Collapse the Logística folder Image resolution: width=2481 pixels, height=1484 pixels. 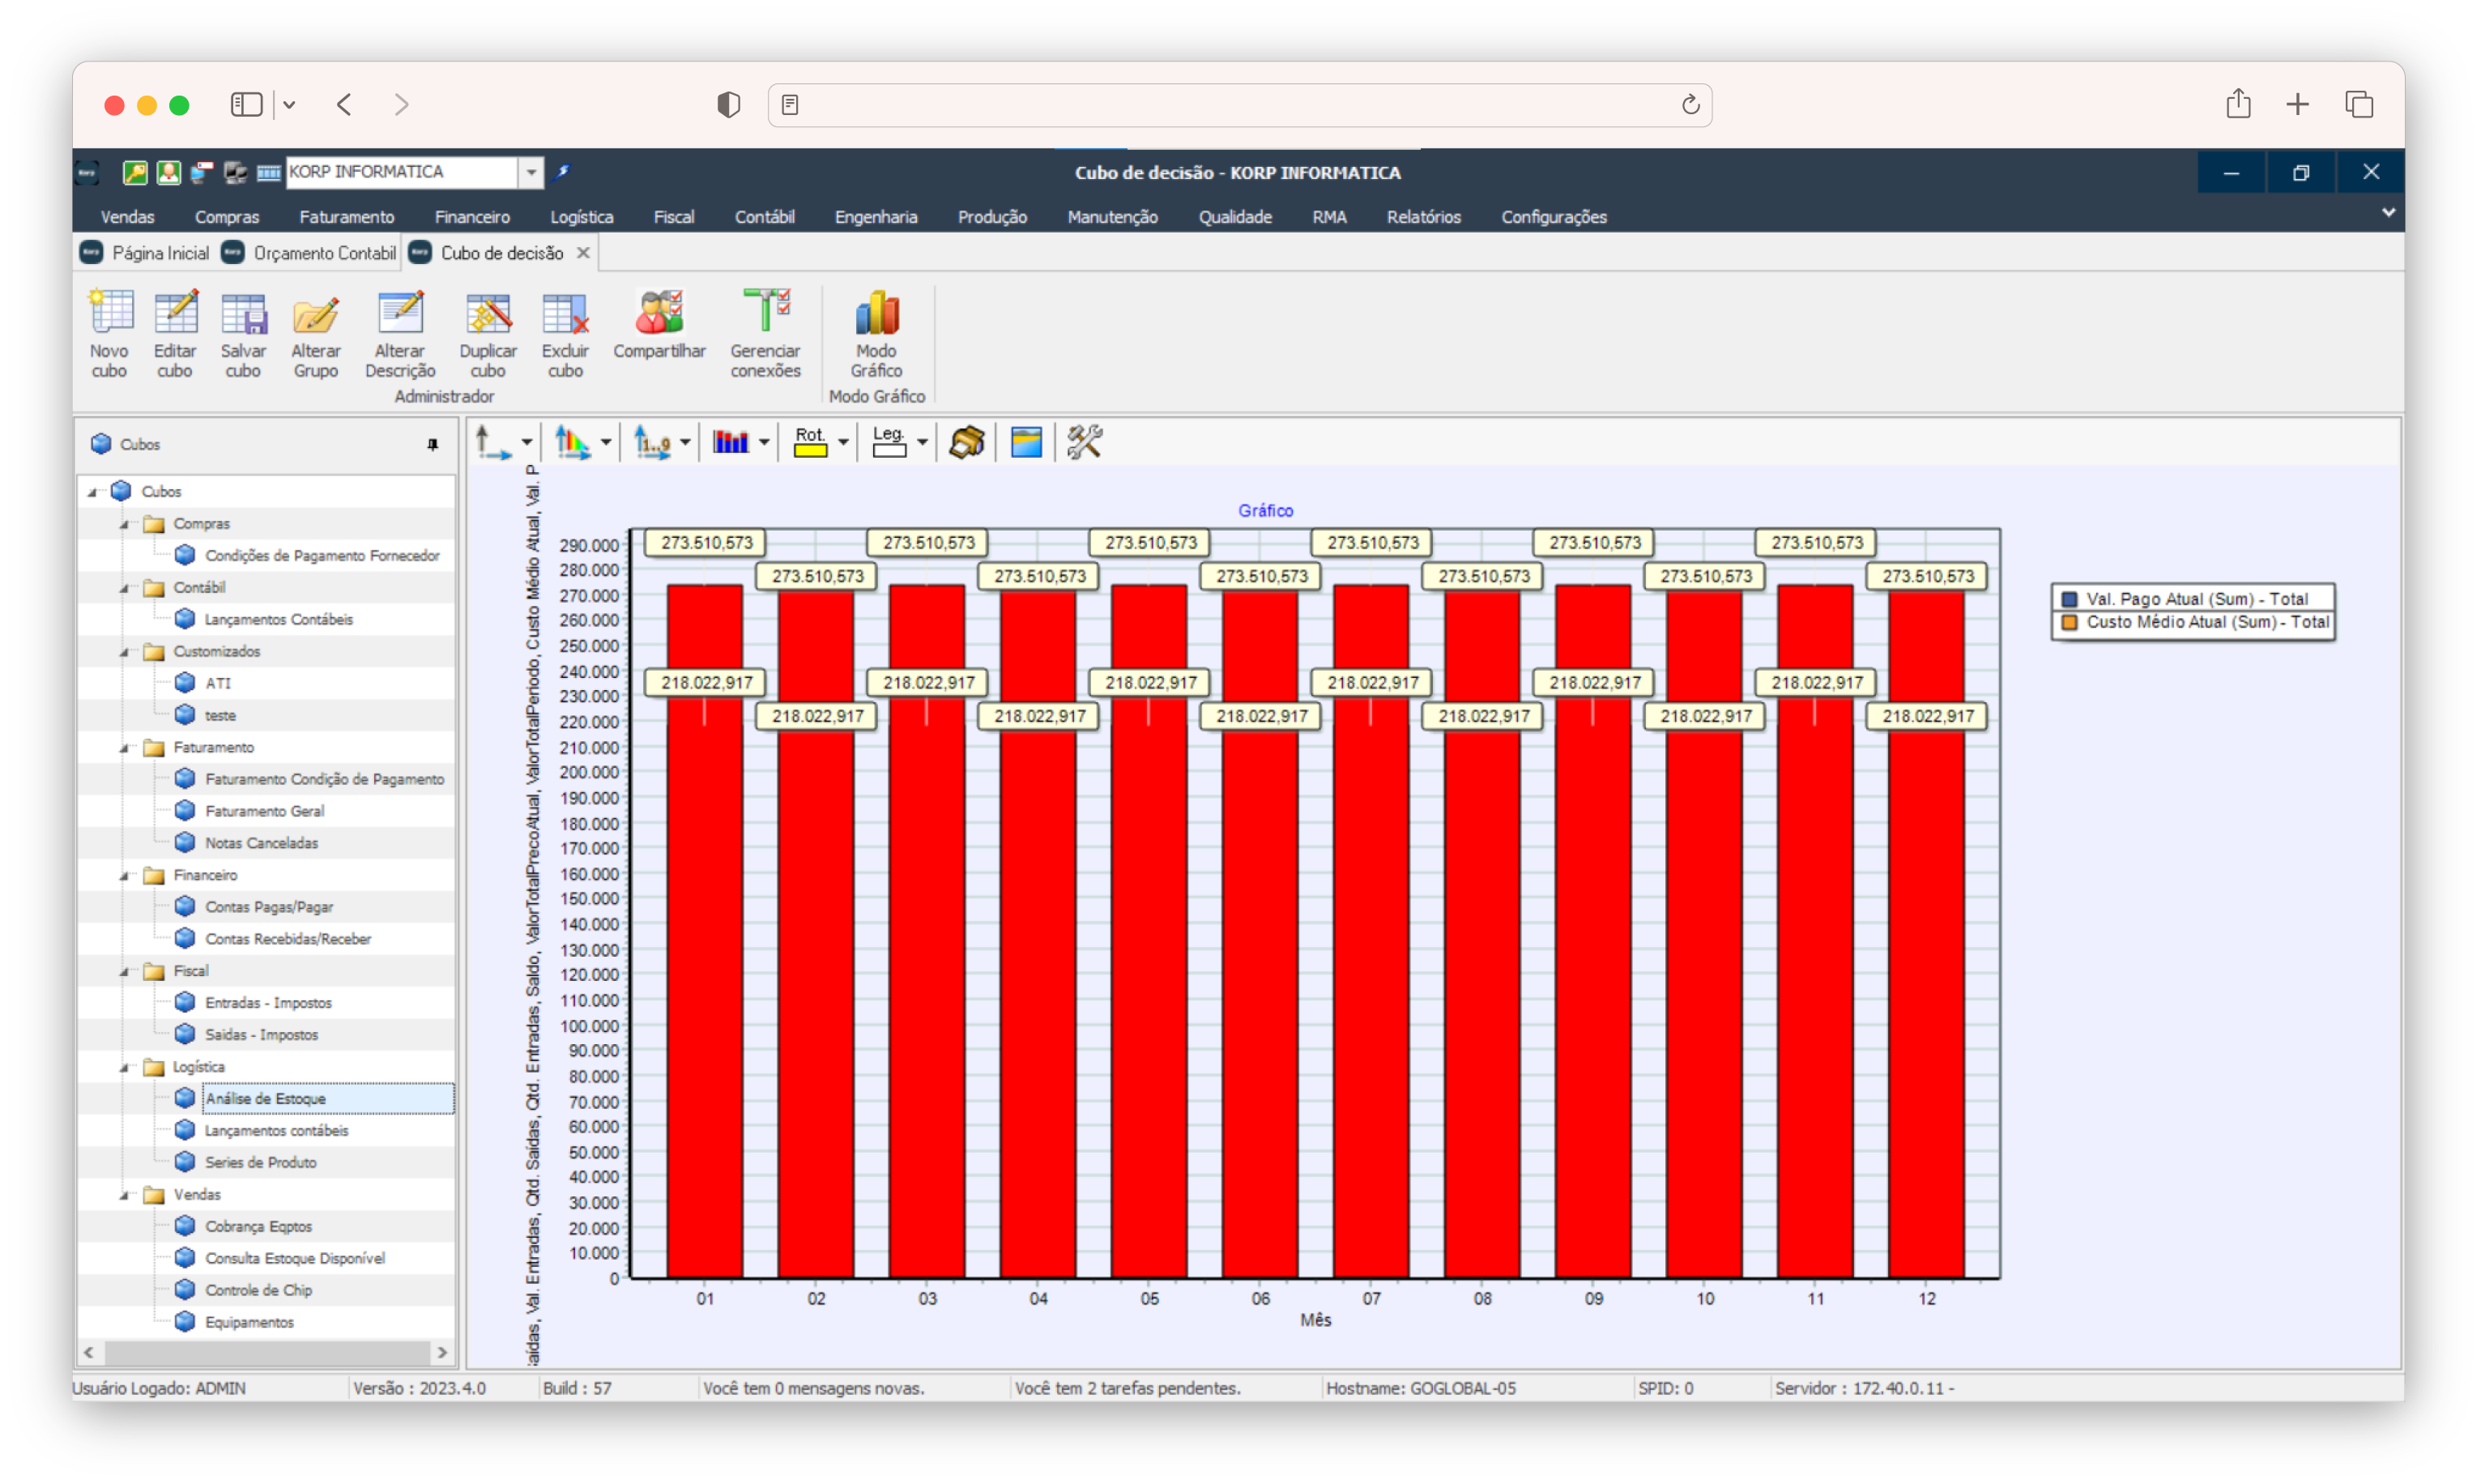125,1067
